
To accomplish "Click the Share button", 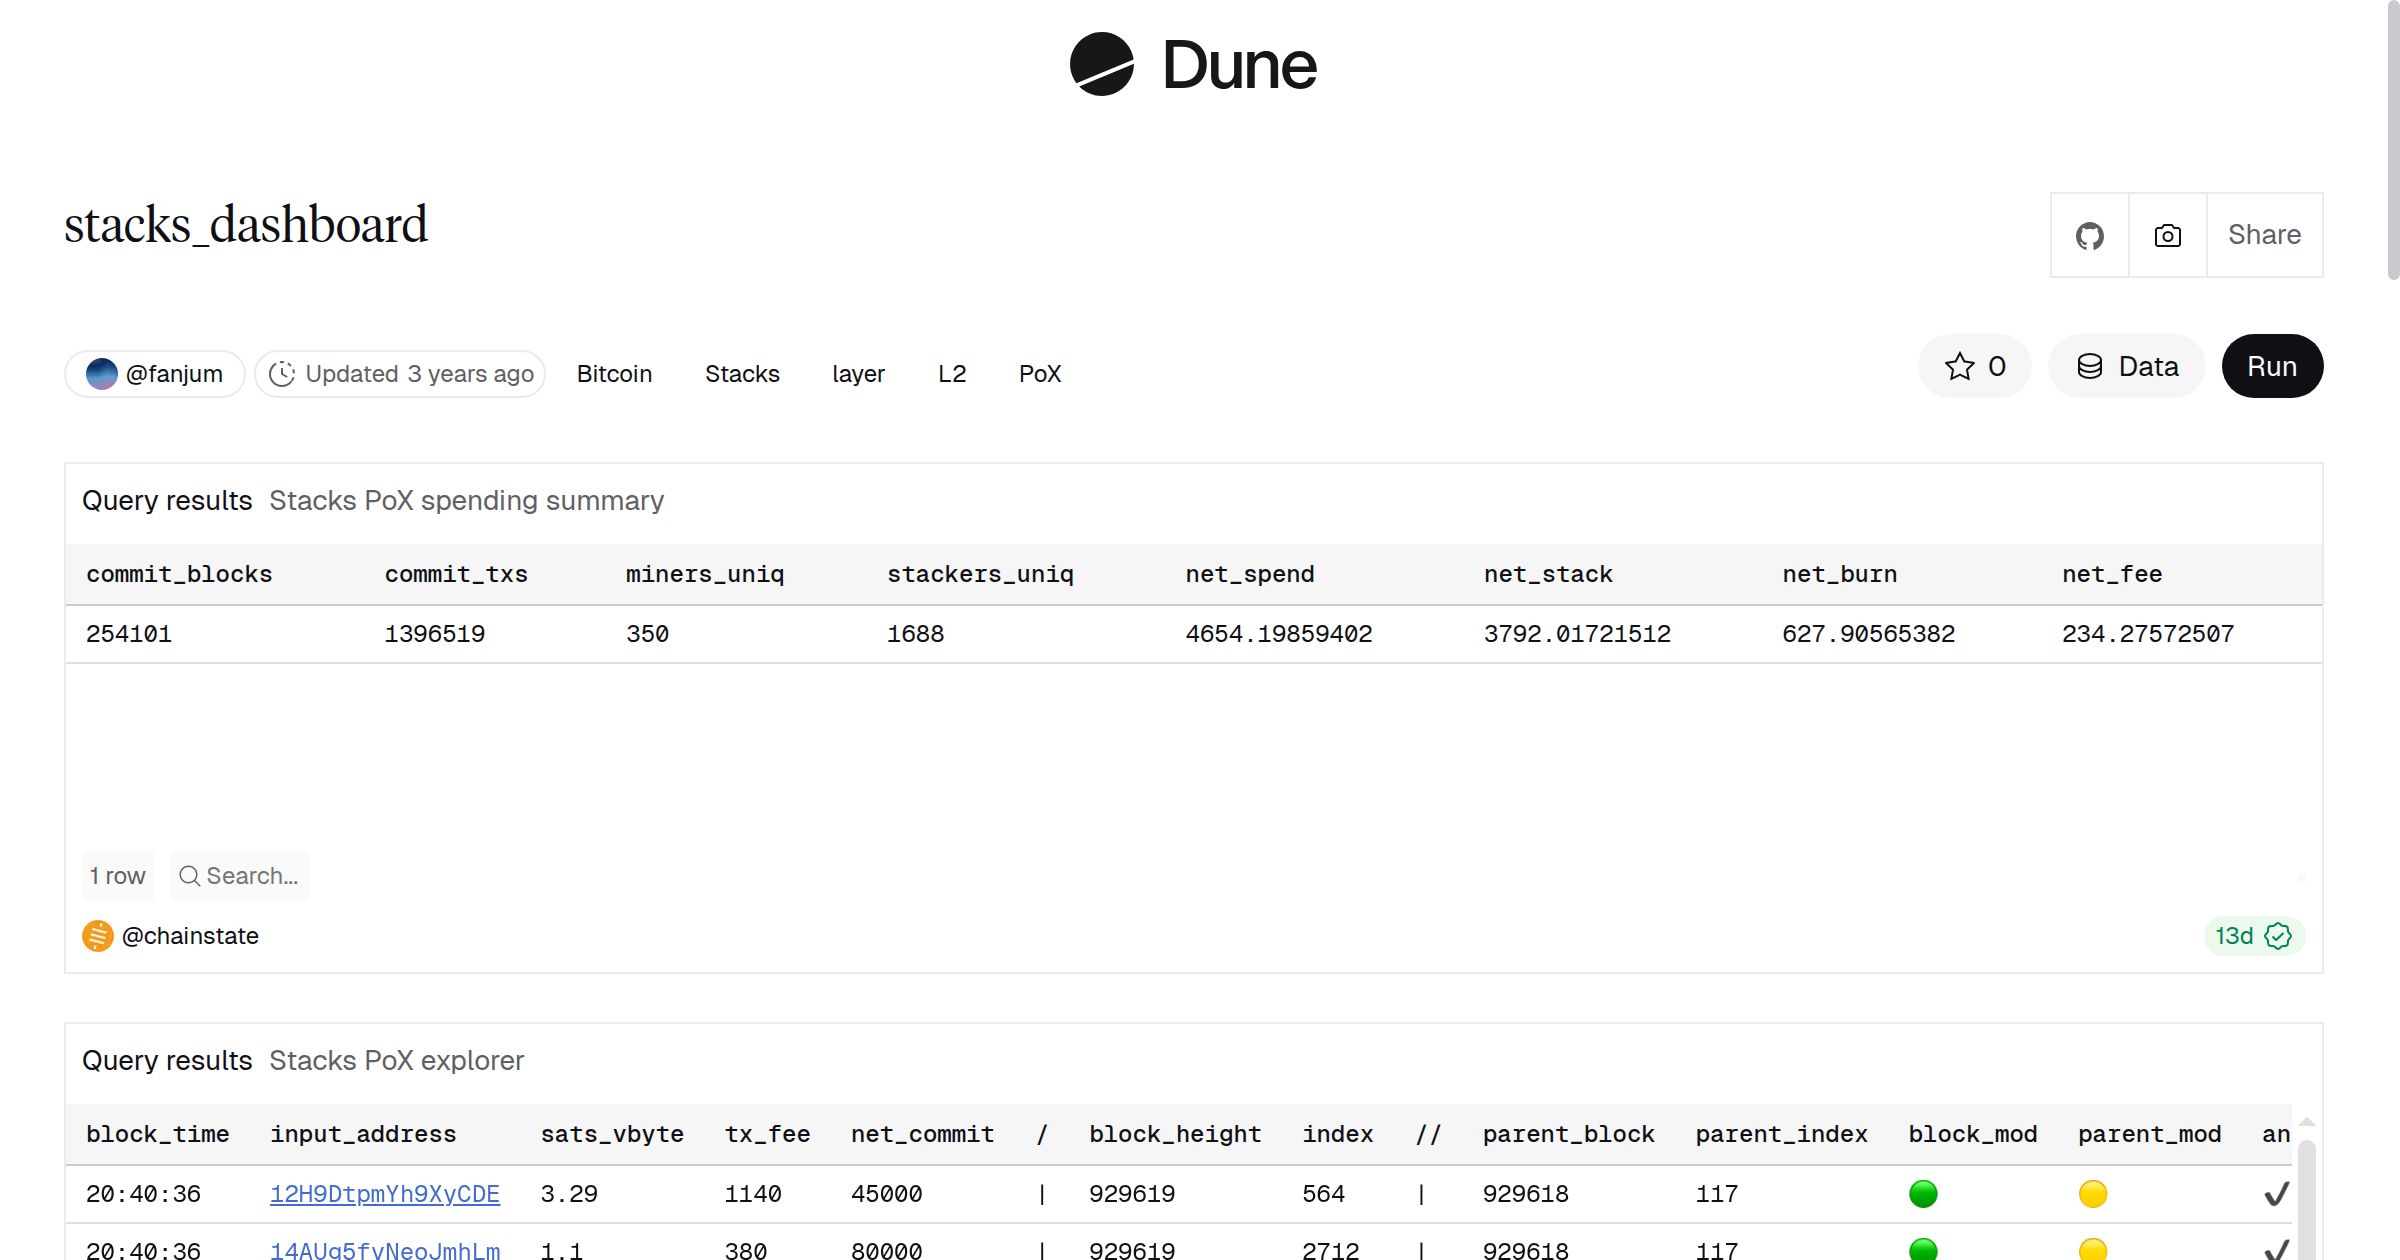I will [x=2263, y=235].
